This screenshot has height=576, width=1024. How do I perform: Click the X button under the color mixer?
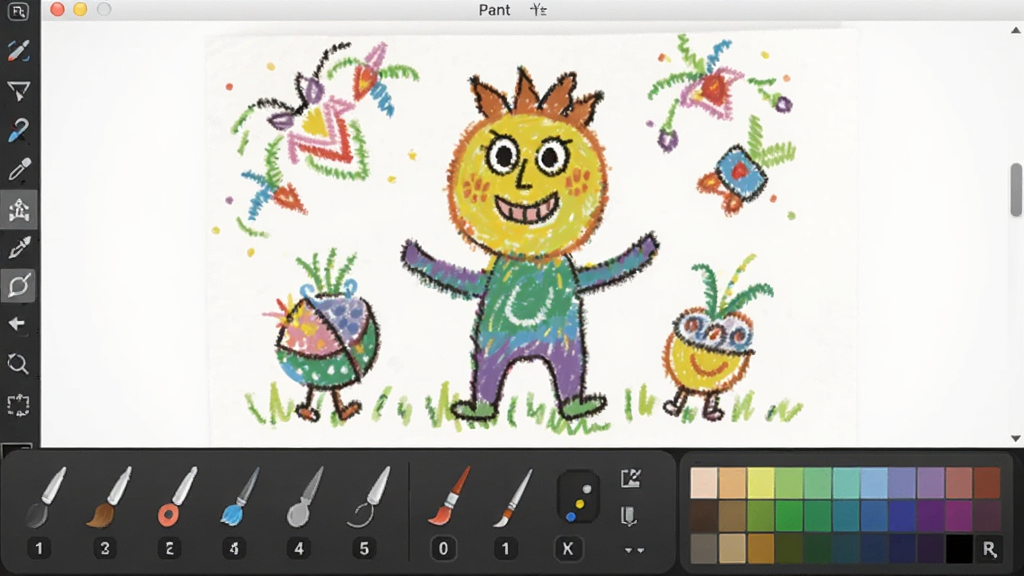point(568,549)
